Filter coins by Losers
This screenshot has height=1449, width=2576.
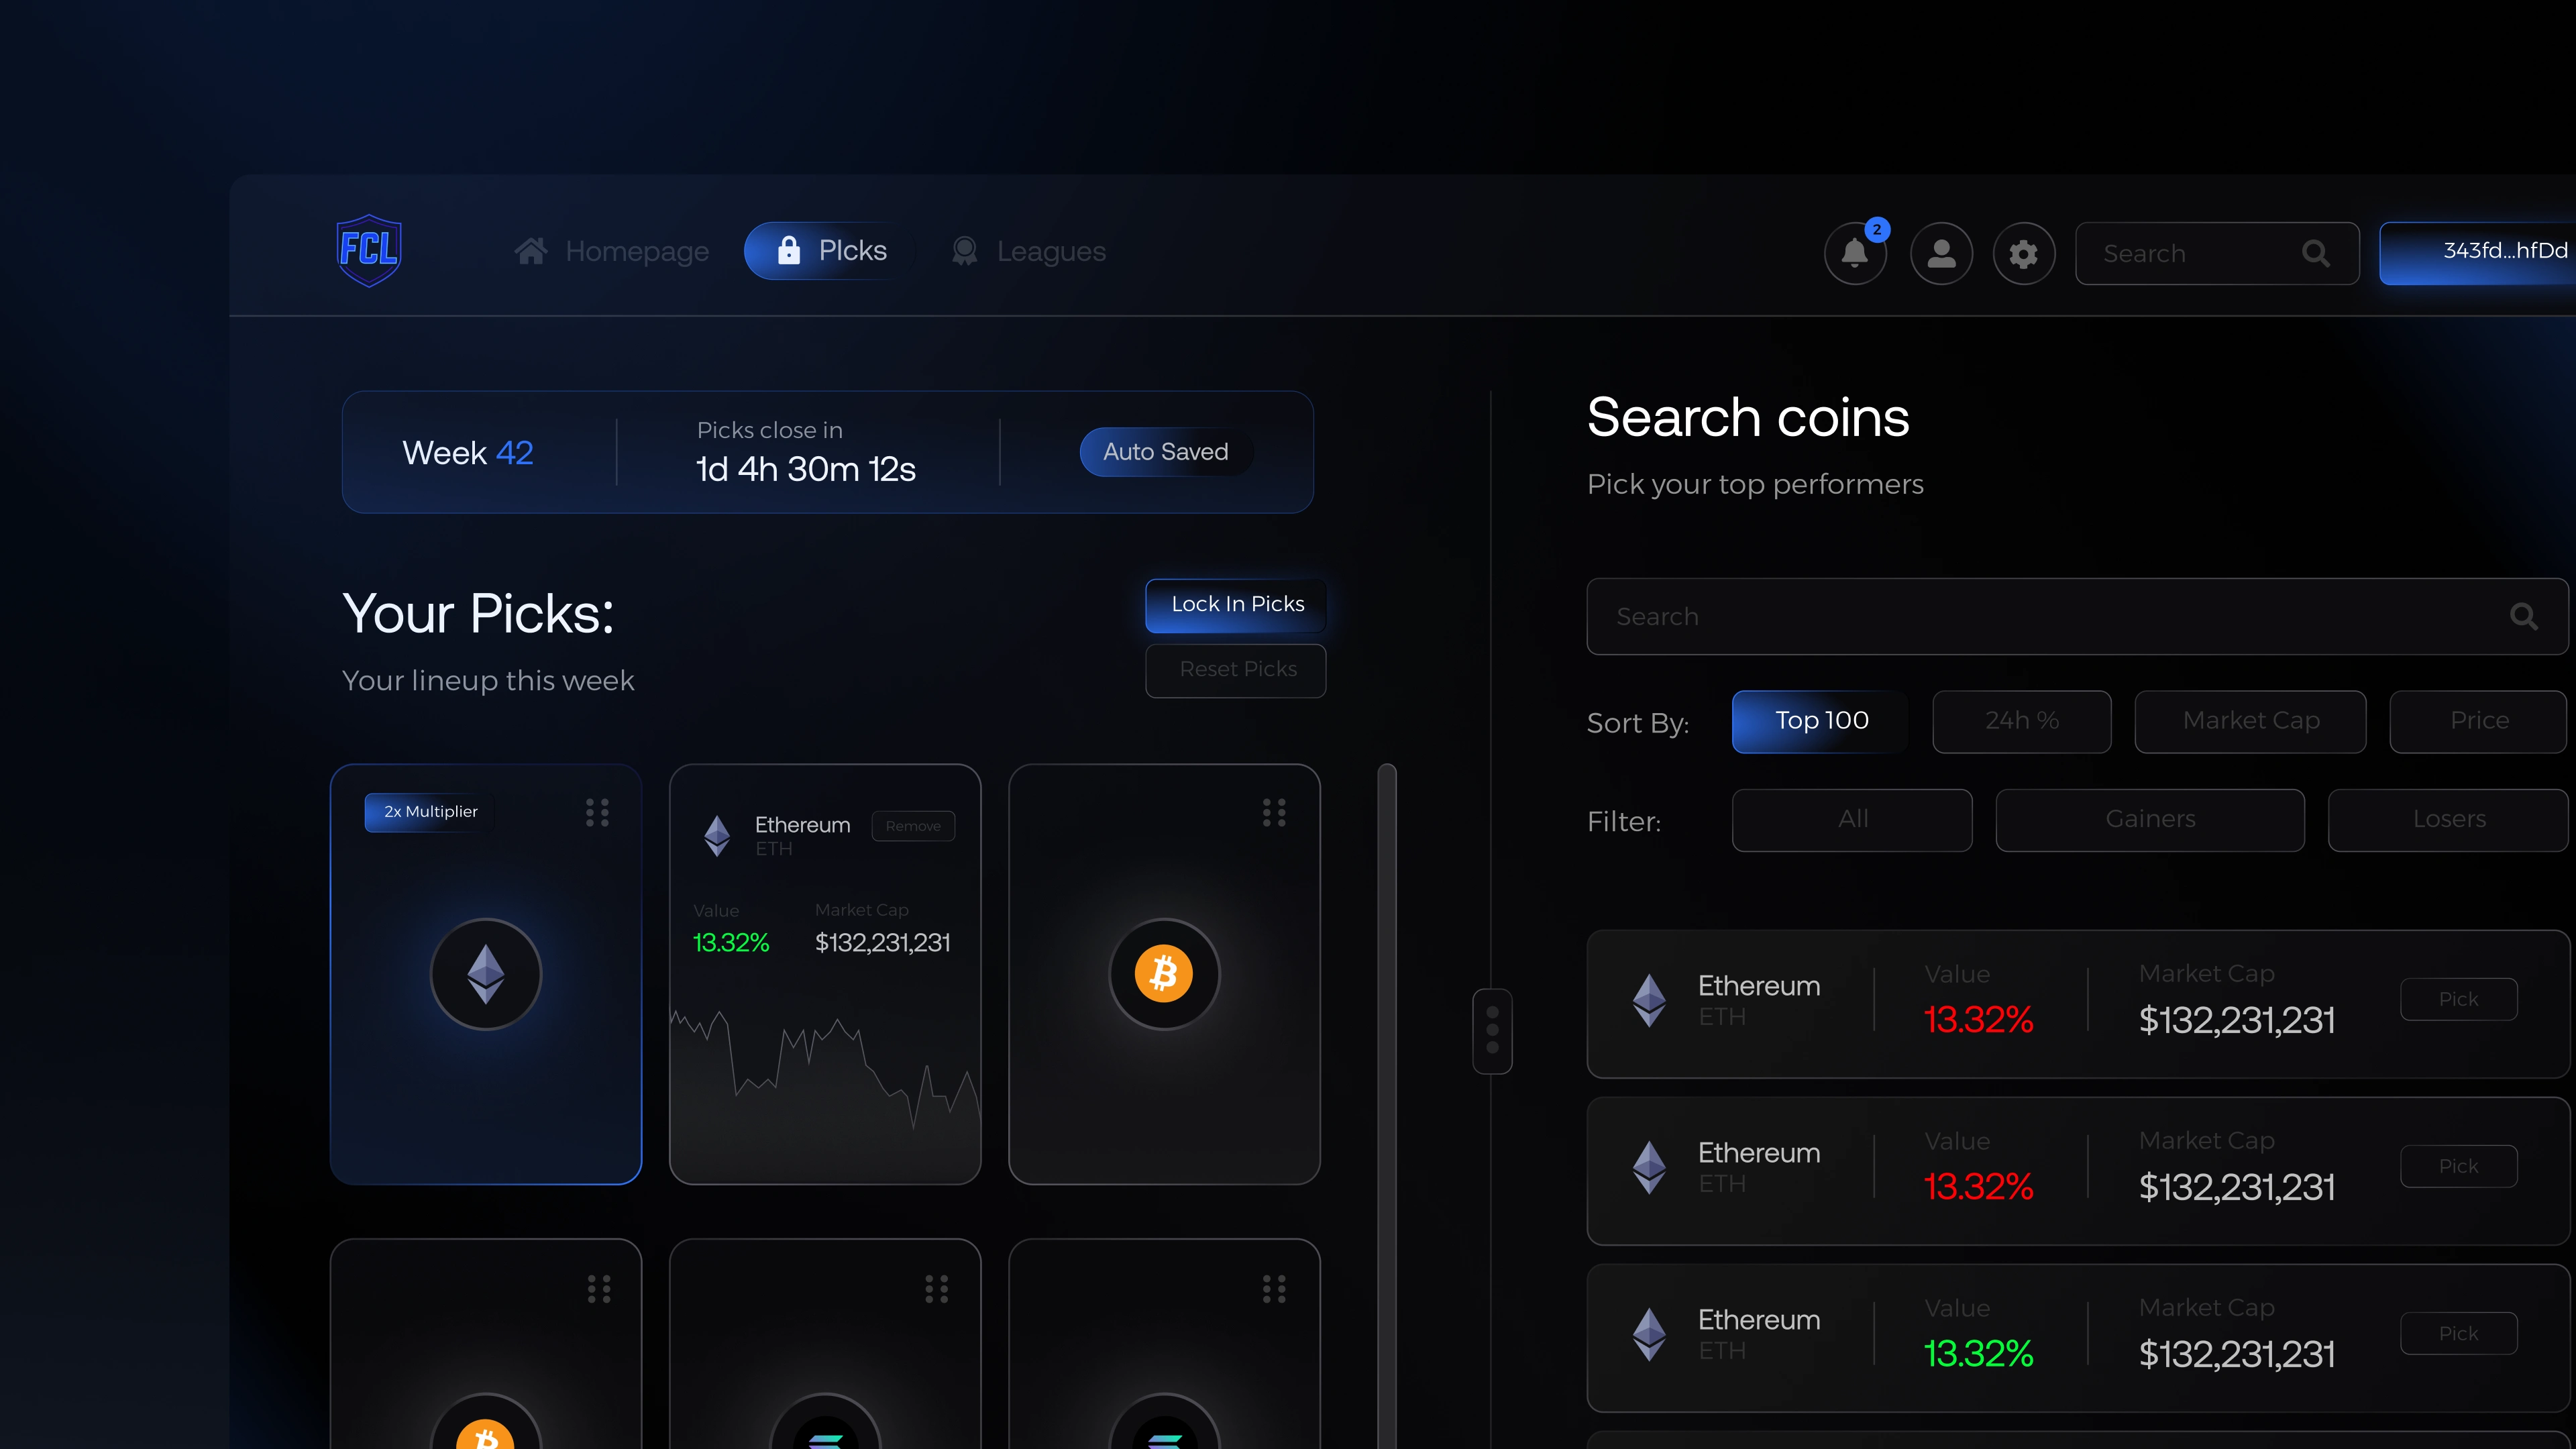pyautogui.click(x=2448, y=820)
